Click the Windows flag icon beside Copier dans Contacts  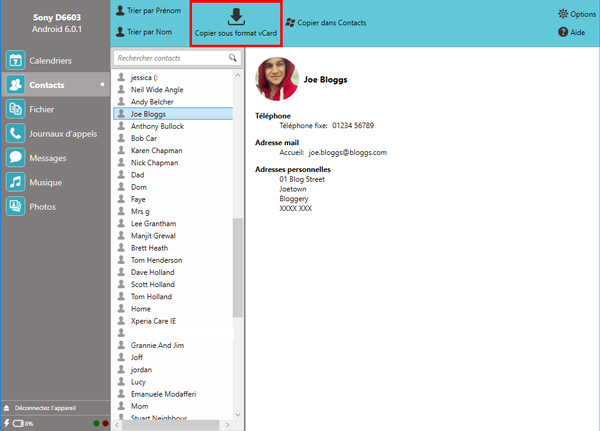pos(290,23)
